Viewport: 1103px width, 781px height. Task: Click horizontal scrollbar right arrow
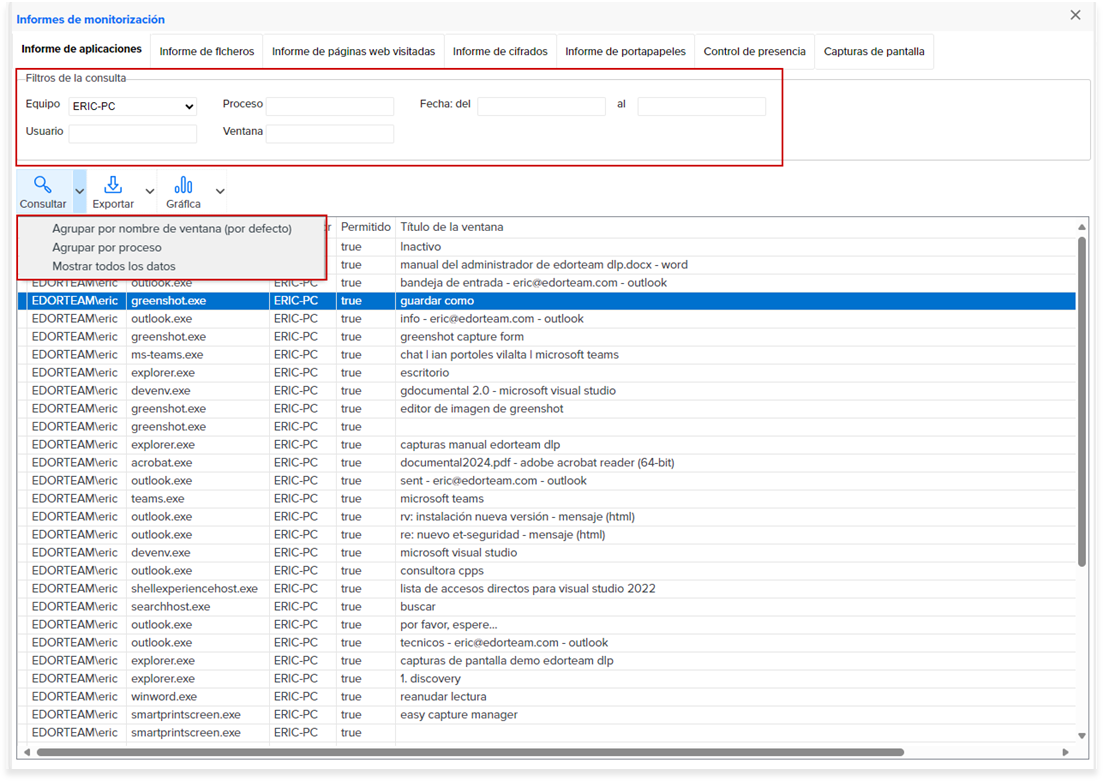pyautogui.click(x=1065, y=752)
